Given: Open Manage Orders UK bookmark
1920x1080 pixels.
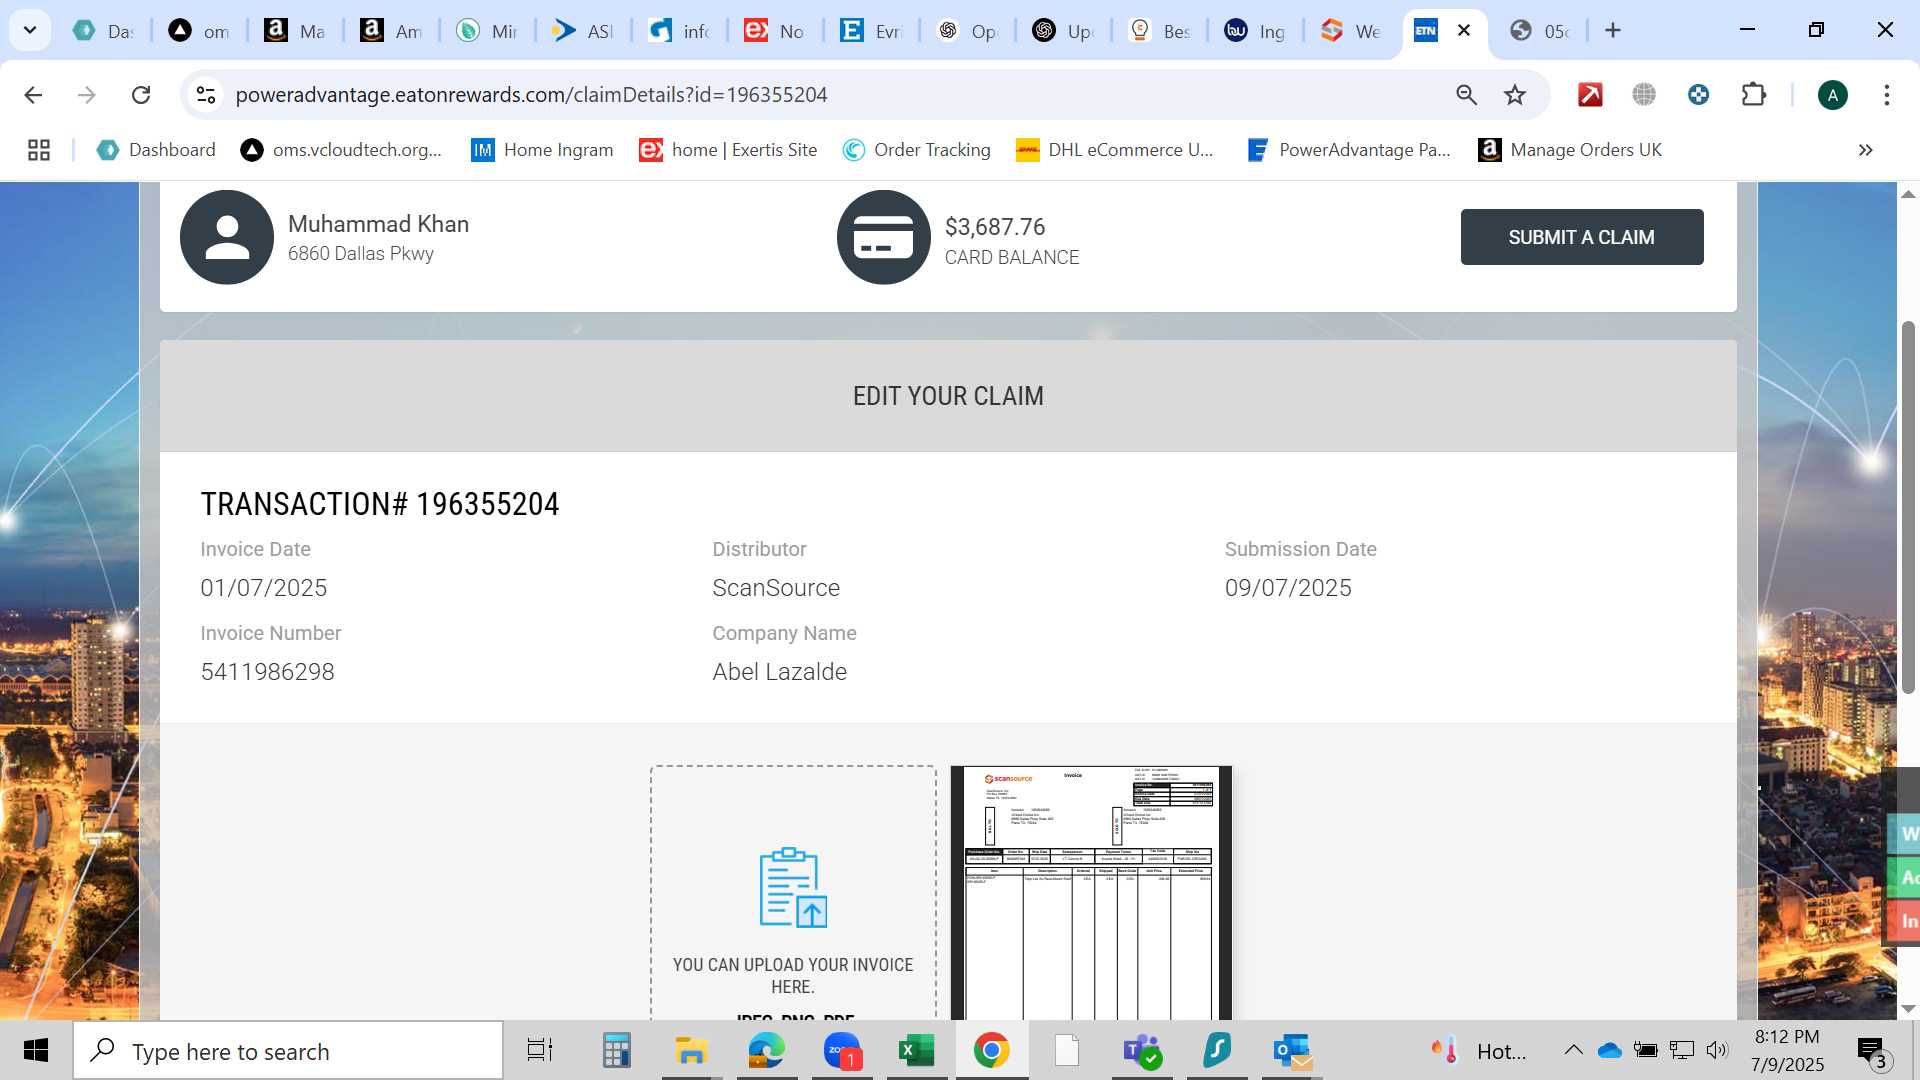Looking at the screenshot, I should (x=1570, y=150).
